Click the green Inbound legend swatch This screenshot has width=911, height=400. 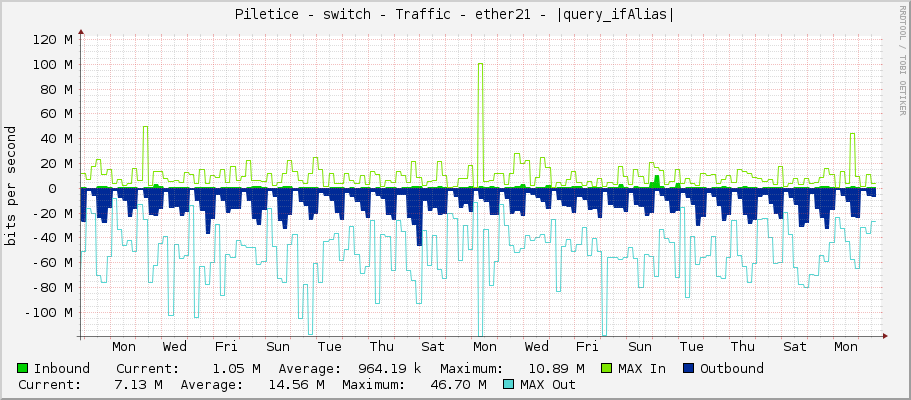pos(23,369)
